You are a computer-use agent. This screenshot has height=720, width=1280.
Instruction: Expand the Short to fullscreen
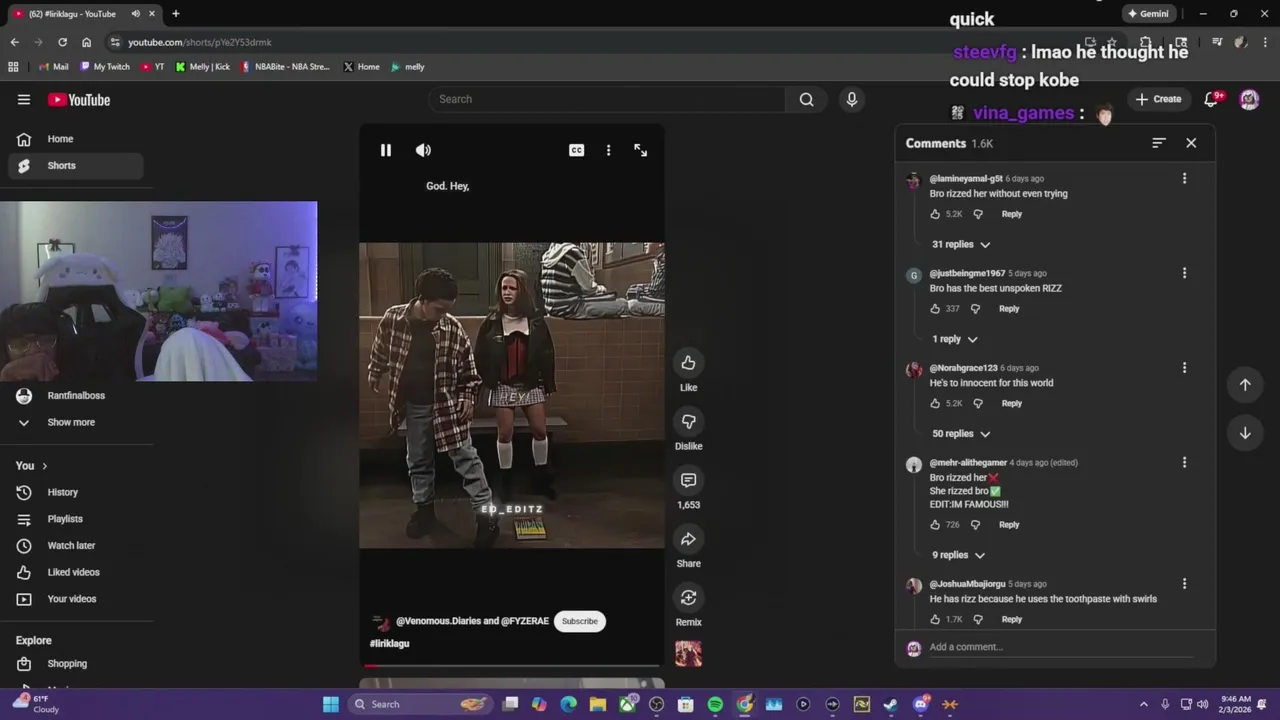click(640, 150)
